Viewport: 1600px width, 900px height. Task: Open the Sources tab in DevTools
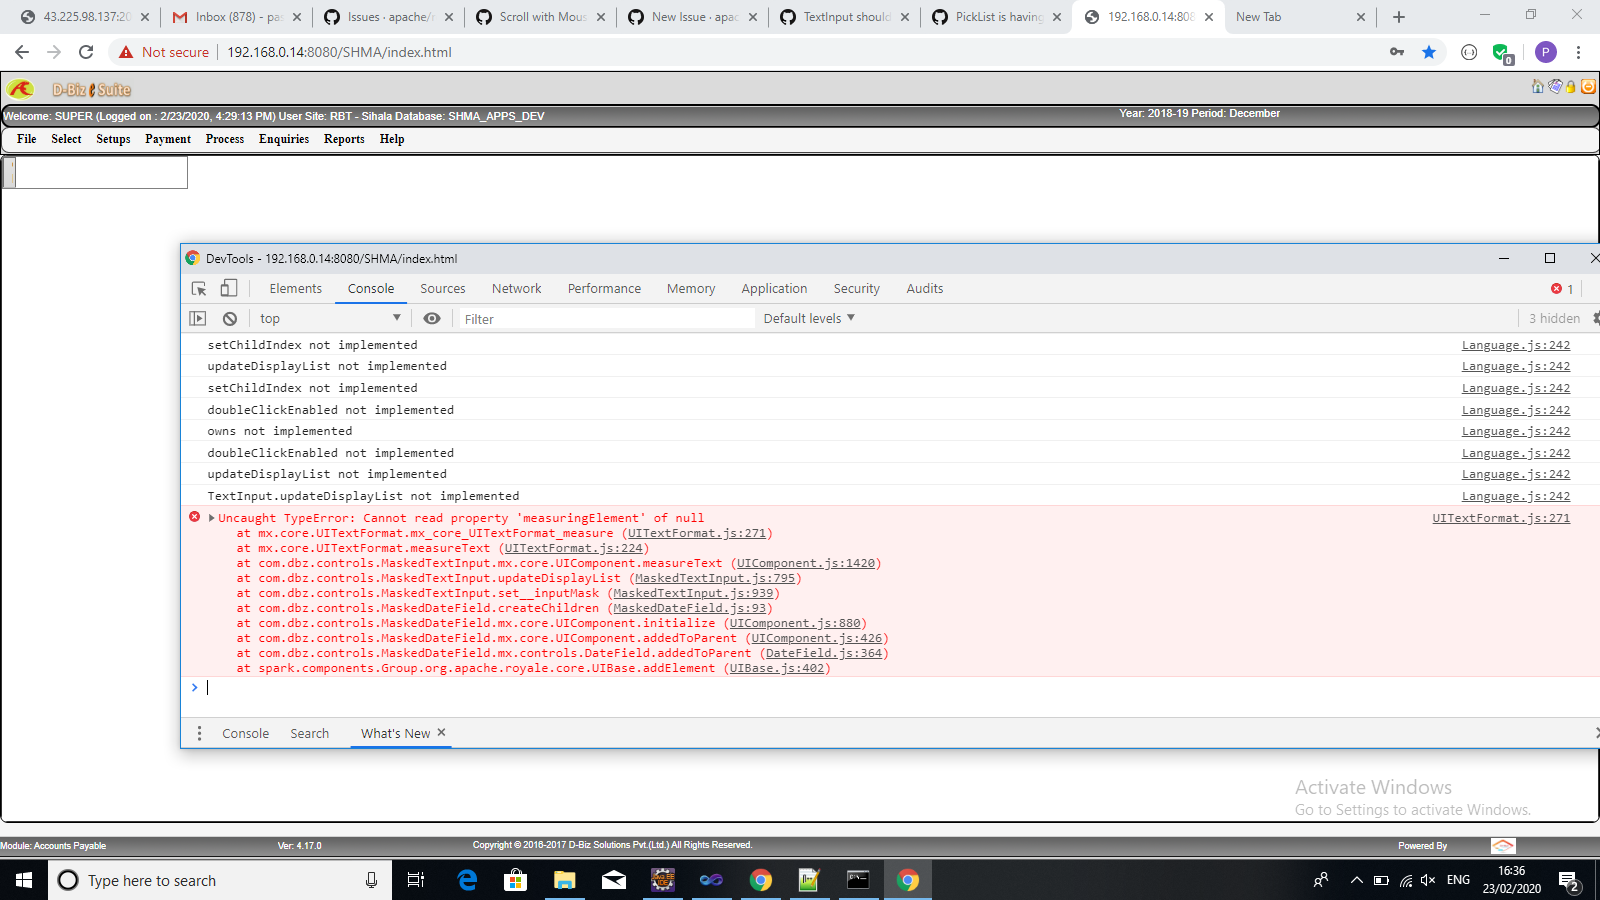[x=443, y=288]
